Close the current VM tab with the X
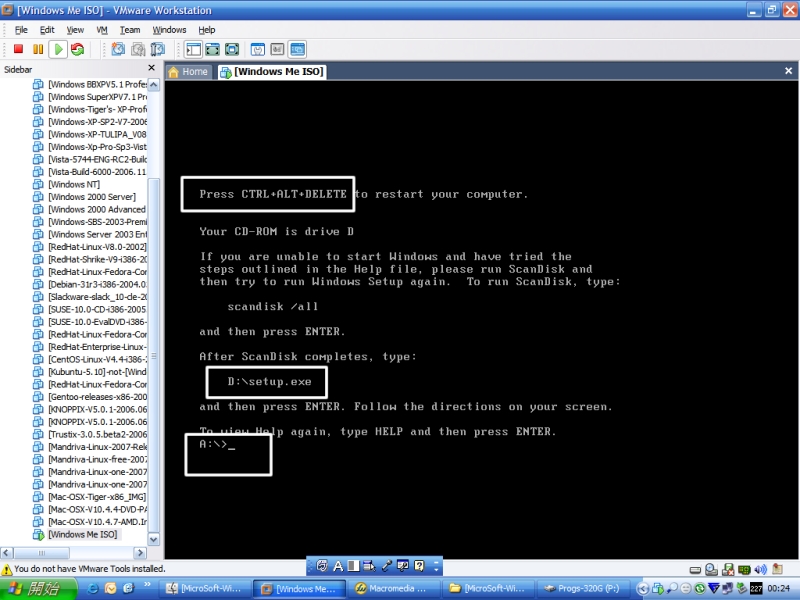The height and width of the screenshot is (600, 800). coord(788,71)
